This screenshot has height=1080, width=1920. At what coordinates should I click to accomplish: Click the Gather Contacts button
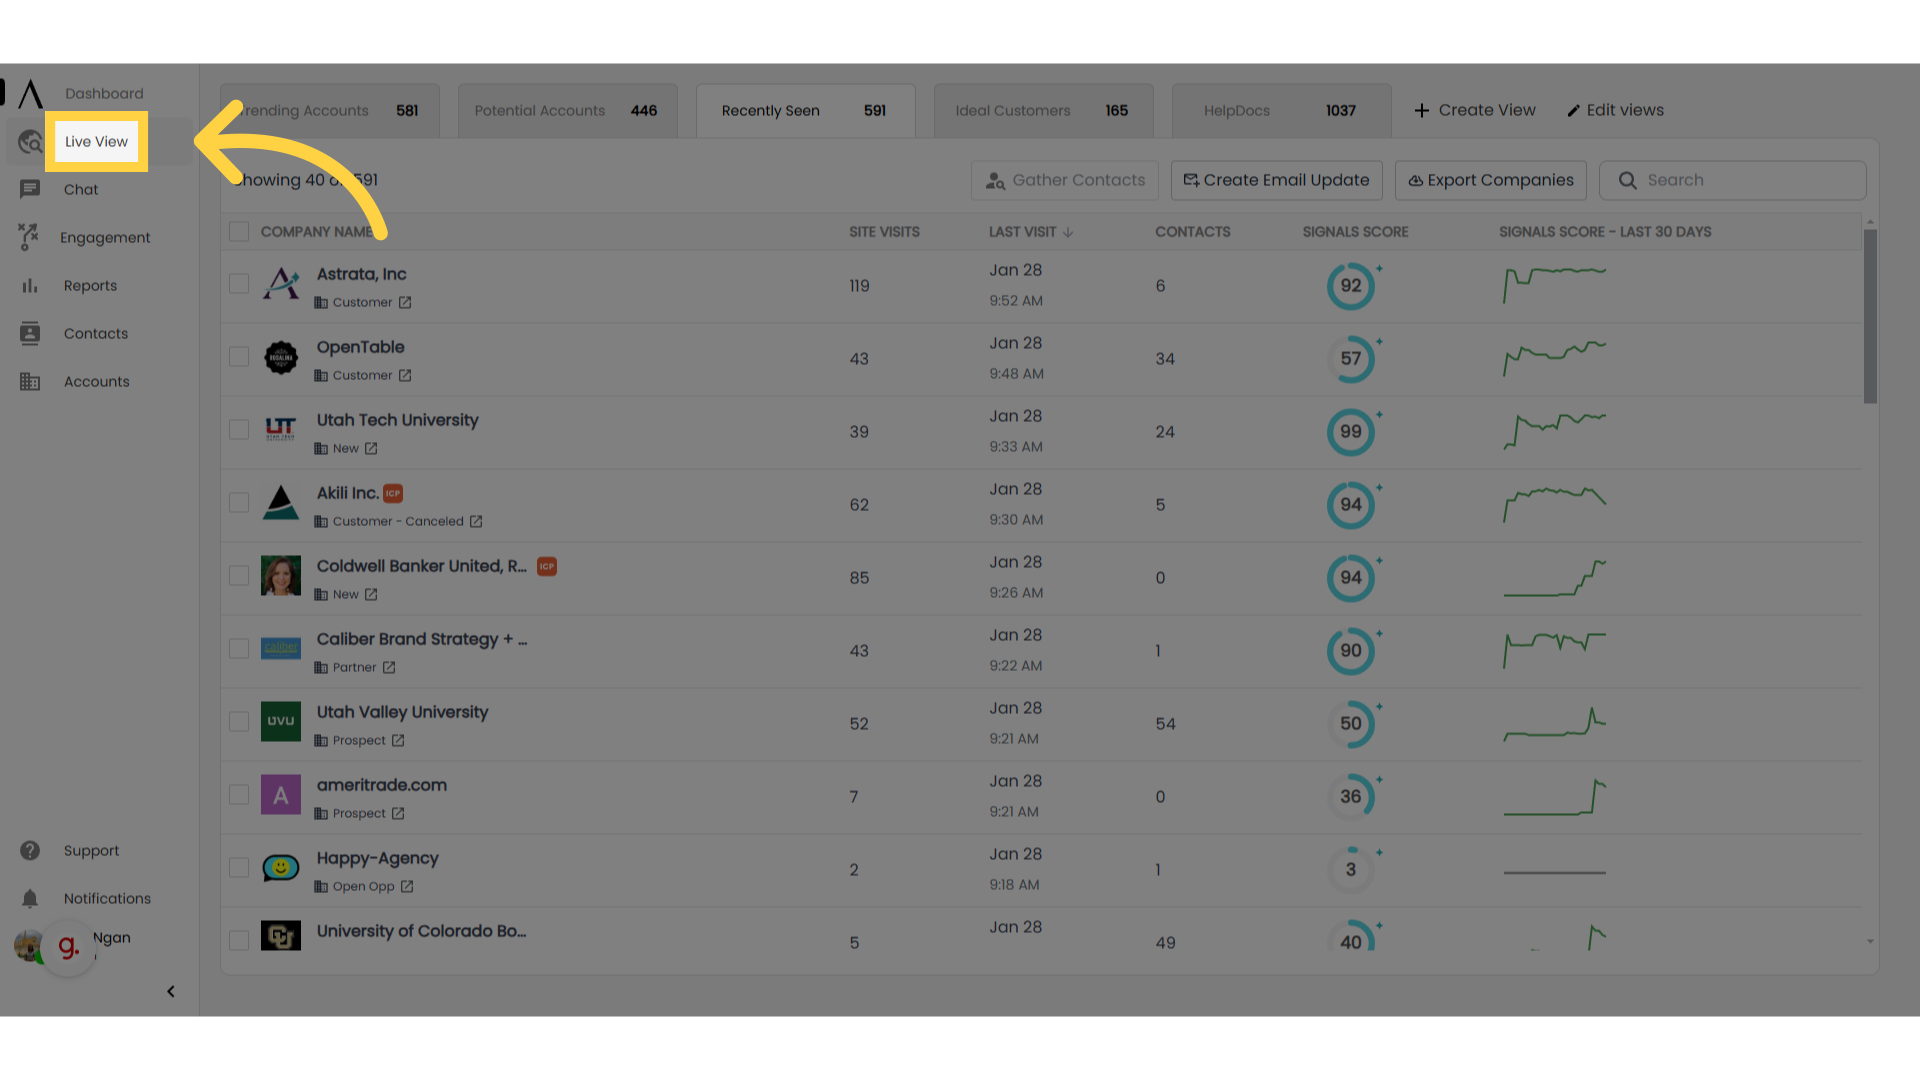(1065, 180)
